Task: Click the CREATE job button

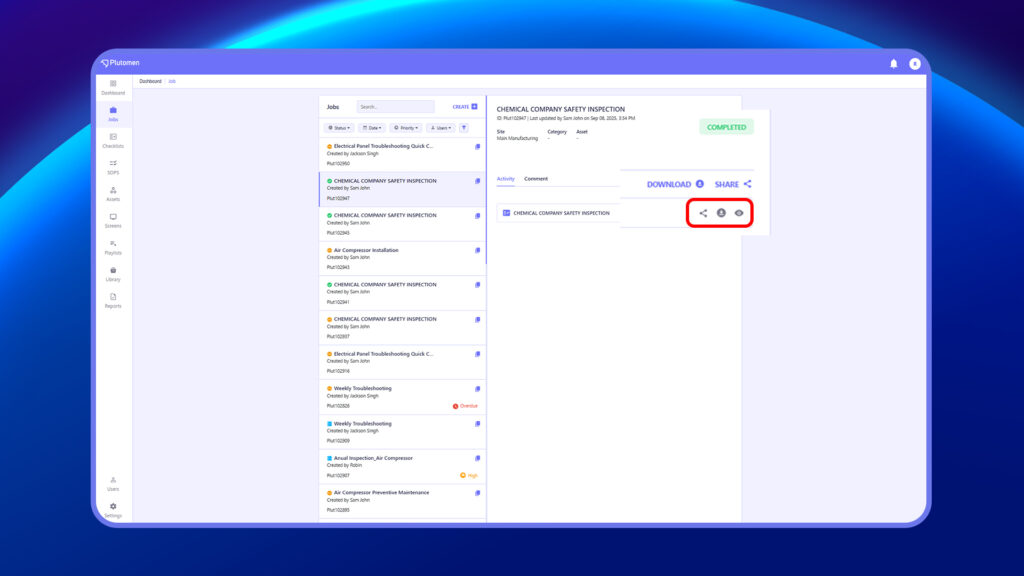Action: (465, 106)
